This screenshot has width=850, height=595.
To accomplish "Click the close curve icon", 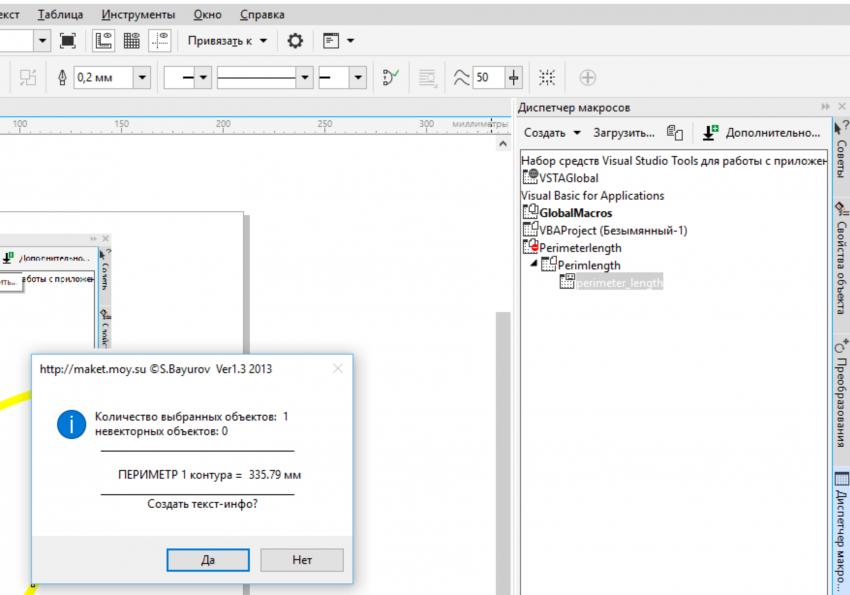I will (391, 78).
